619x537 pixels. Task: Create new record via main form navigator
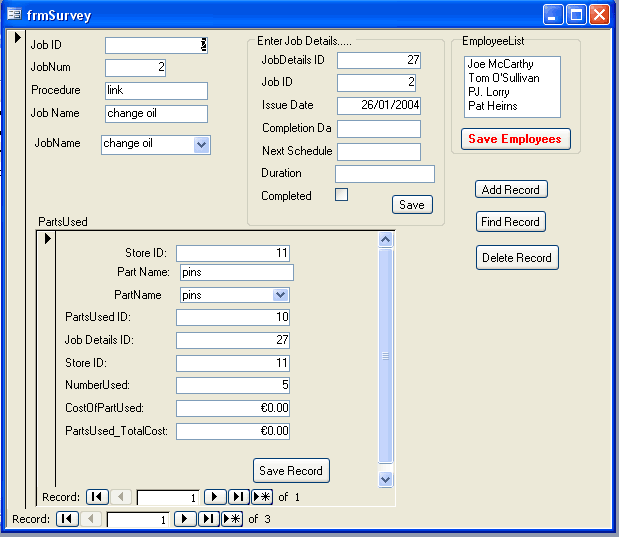(x=232, y=519)
